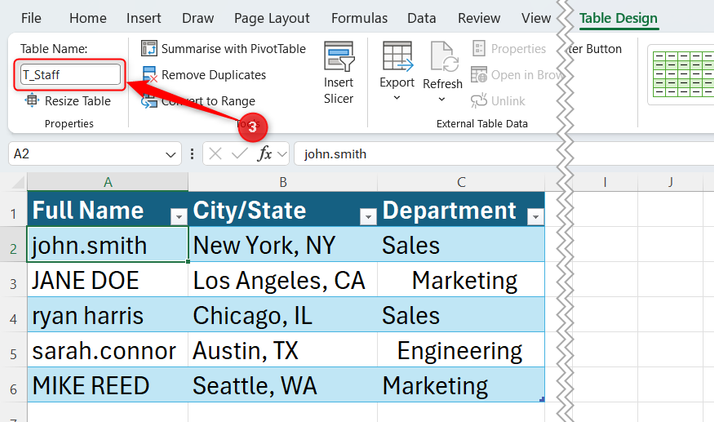Select column A header
Screen dimensions: 714x422
pos(107,182)
